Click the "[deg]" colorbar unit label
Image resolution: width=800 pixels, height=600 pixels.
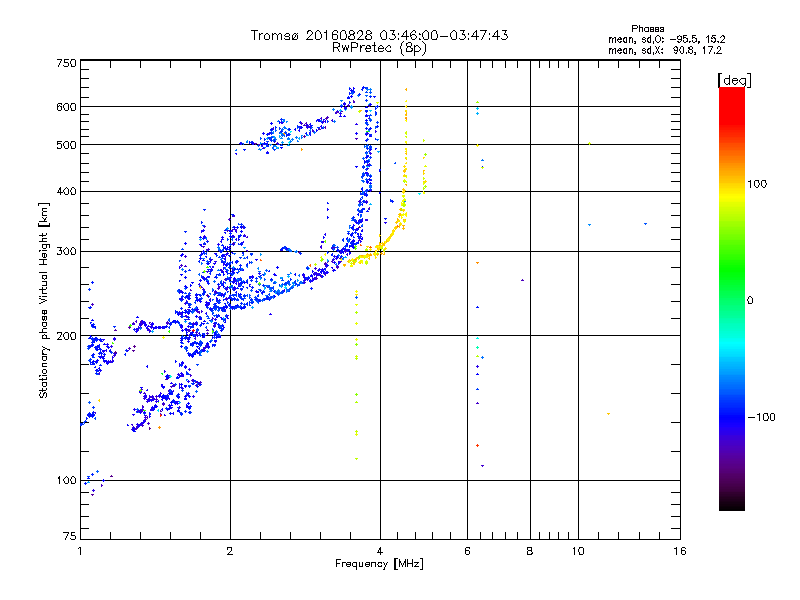734,80
